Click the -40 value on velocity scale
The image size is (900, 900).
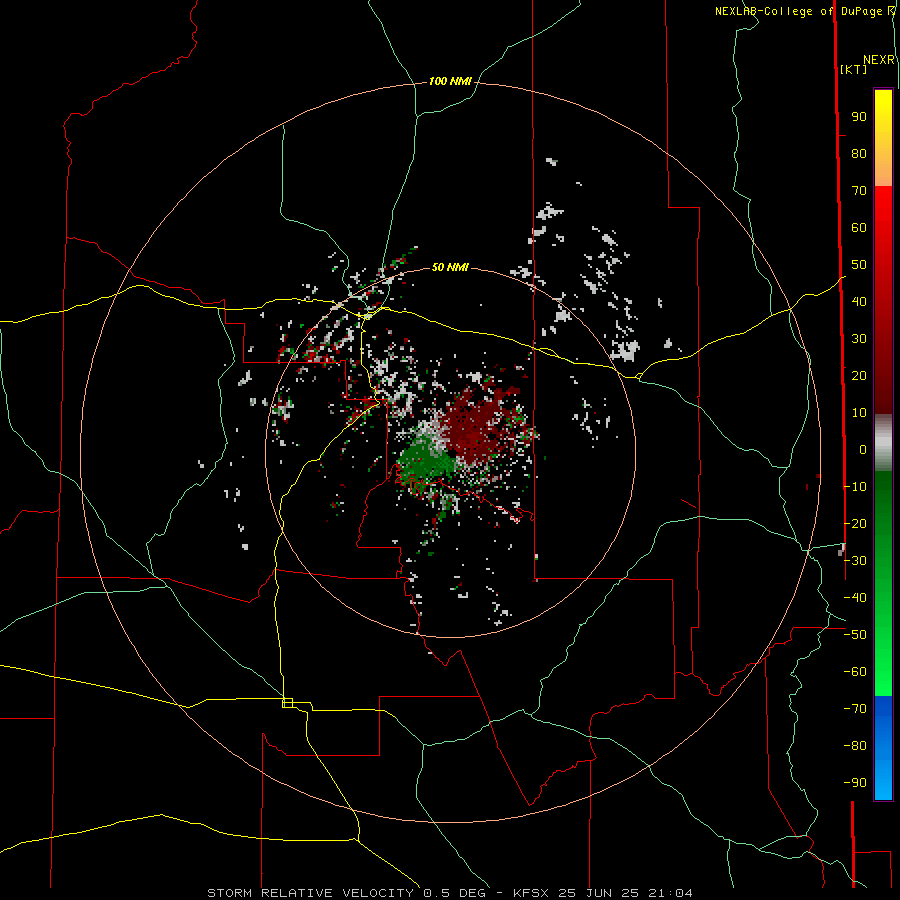pyautogui.click(x=855, y=598)
